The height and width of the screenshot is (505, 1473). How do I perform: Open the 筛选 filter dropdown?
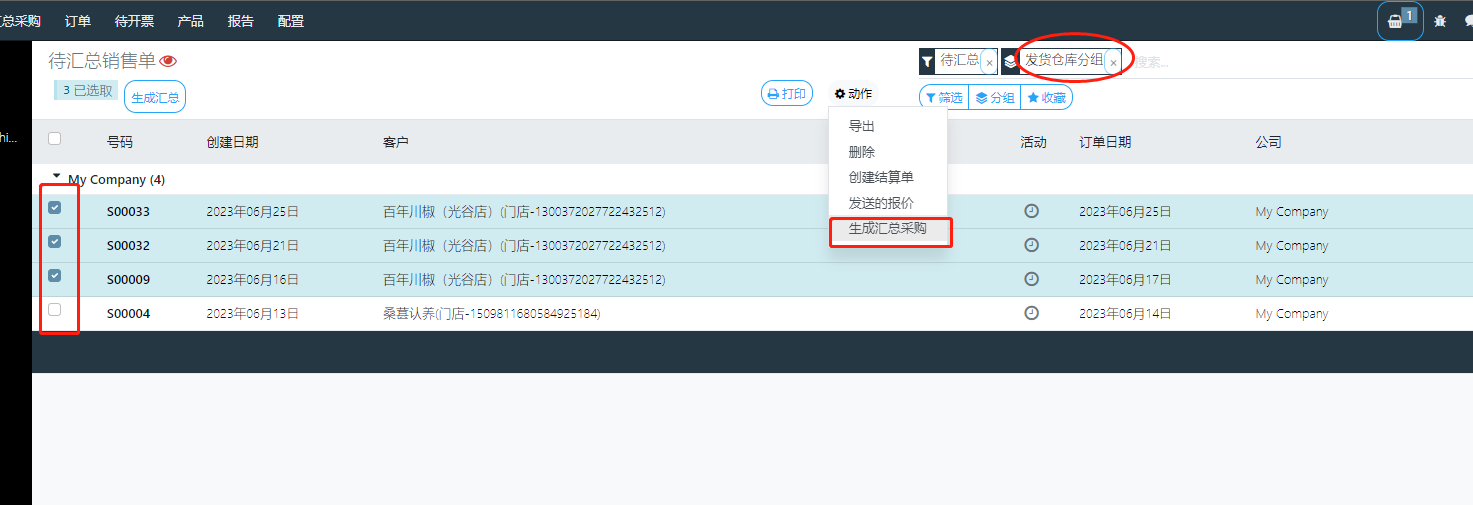[943, 97]
